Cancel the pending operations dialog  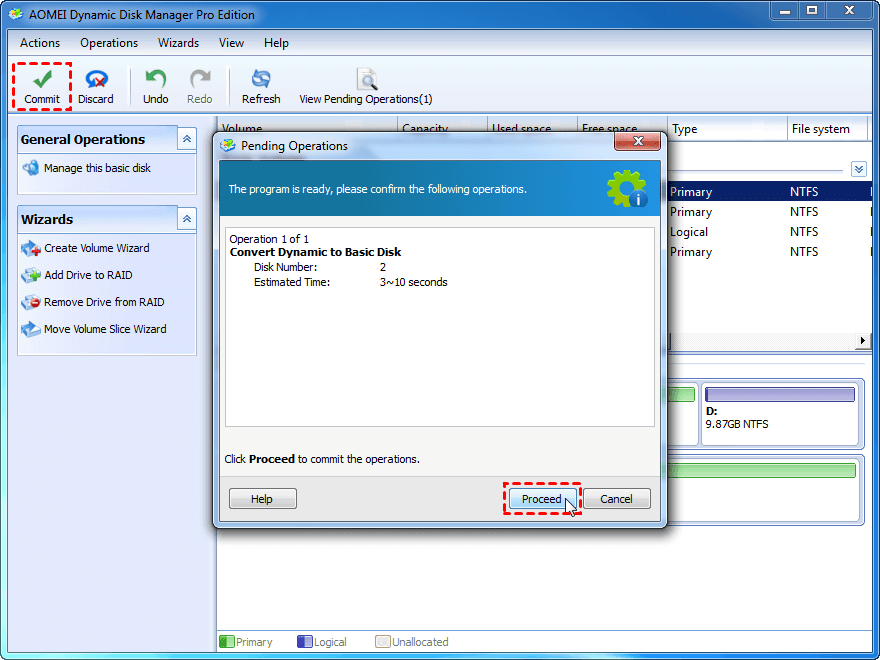click(617, 499)
